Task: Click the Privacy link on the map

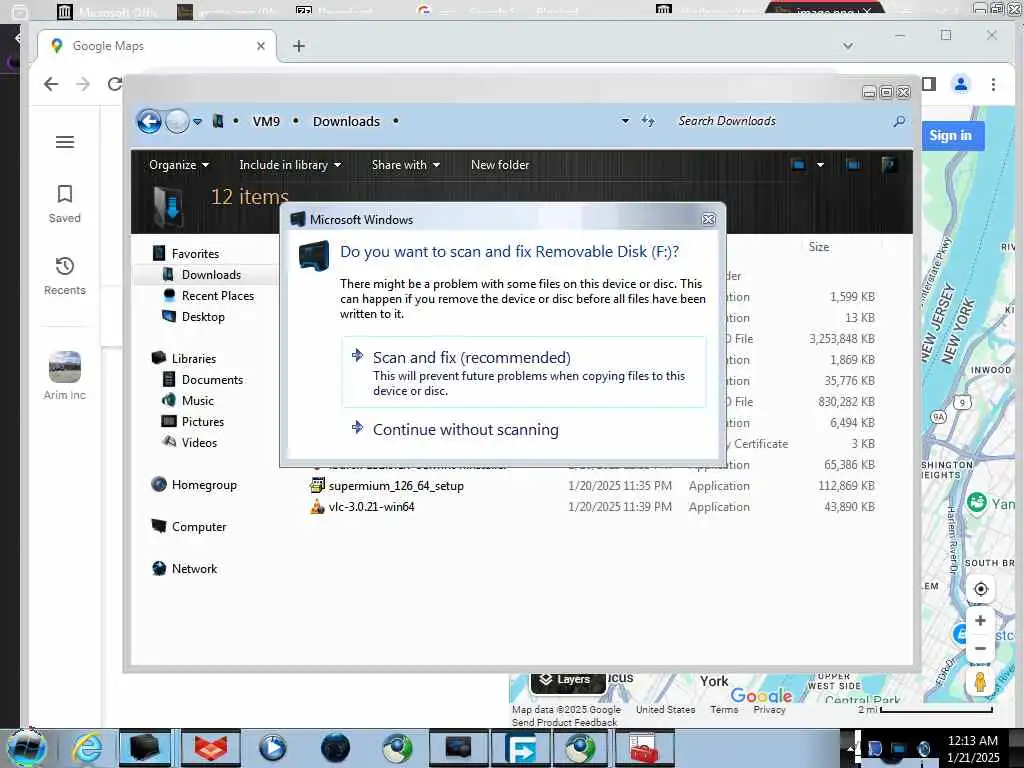Action: pyautogui.click(x=769, y=709)
